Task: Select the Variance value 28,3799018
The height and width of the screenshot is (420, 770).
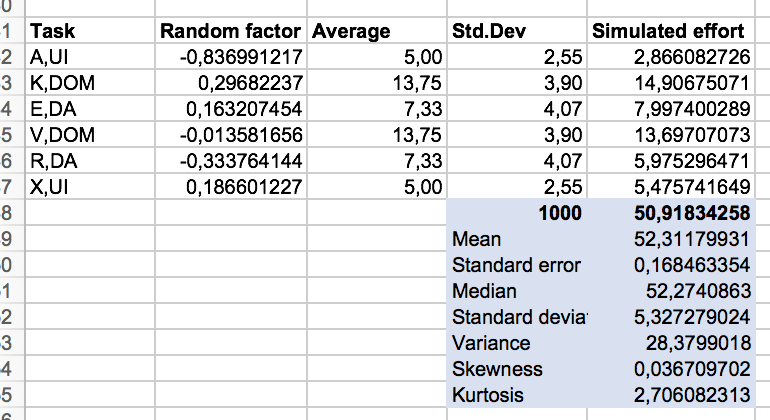Action: 671,343
